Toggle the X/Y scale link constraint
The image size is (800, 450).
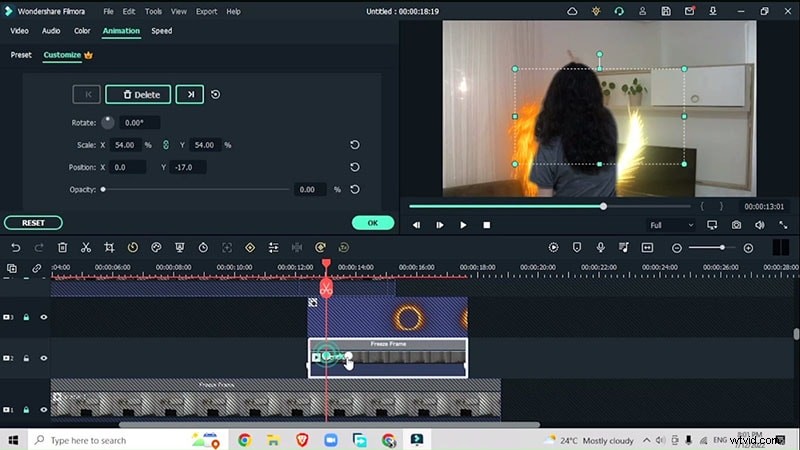167,145
